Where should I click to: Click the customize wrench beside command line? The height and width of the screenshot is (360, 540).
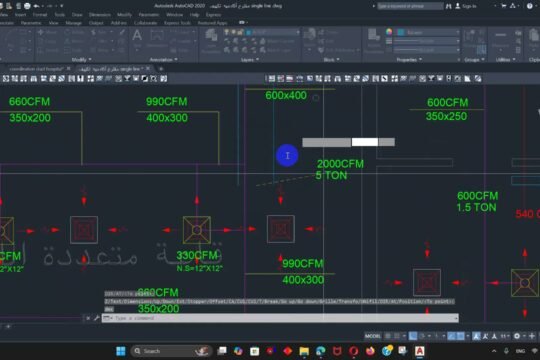click(96, 318)
